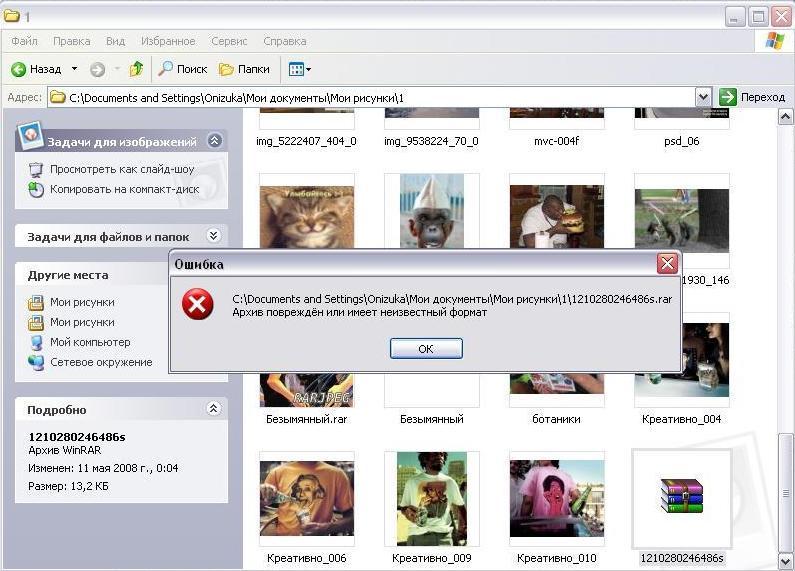
Task: Open the Справка menu
Action: tap(284, 41)
